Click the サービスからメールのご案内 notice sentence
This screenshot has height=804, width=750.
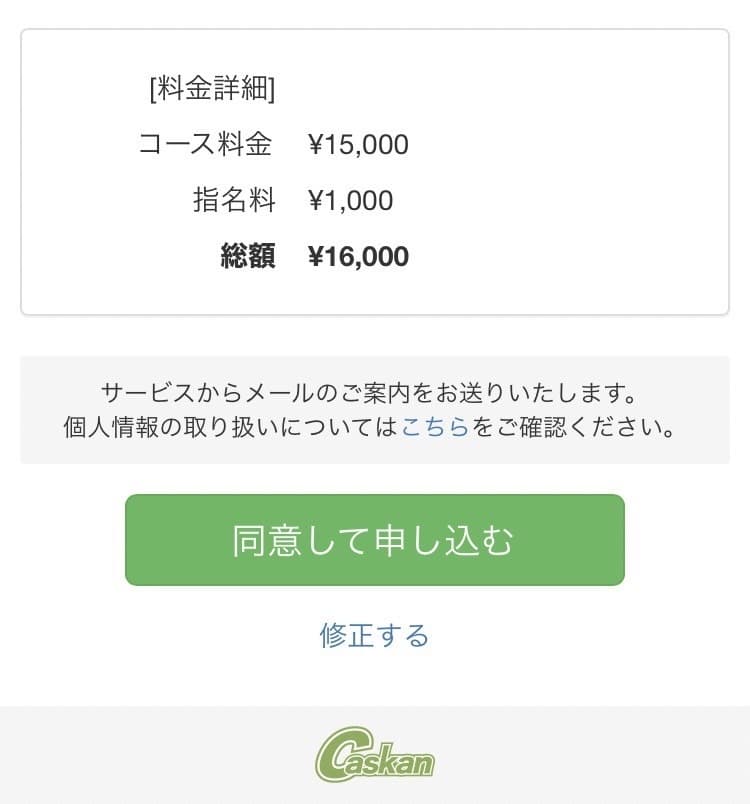[369, 391]
